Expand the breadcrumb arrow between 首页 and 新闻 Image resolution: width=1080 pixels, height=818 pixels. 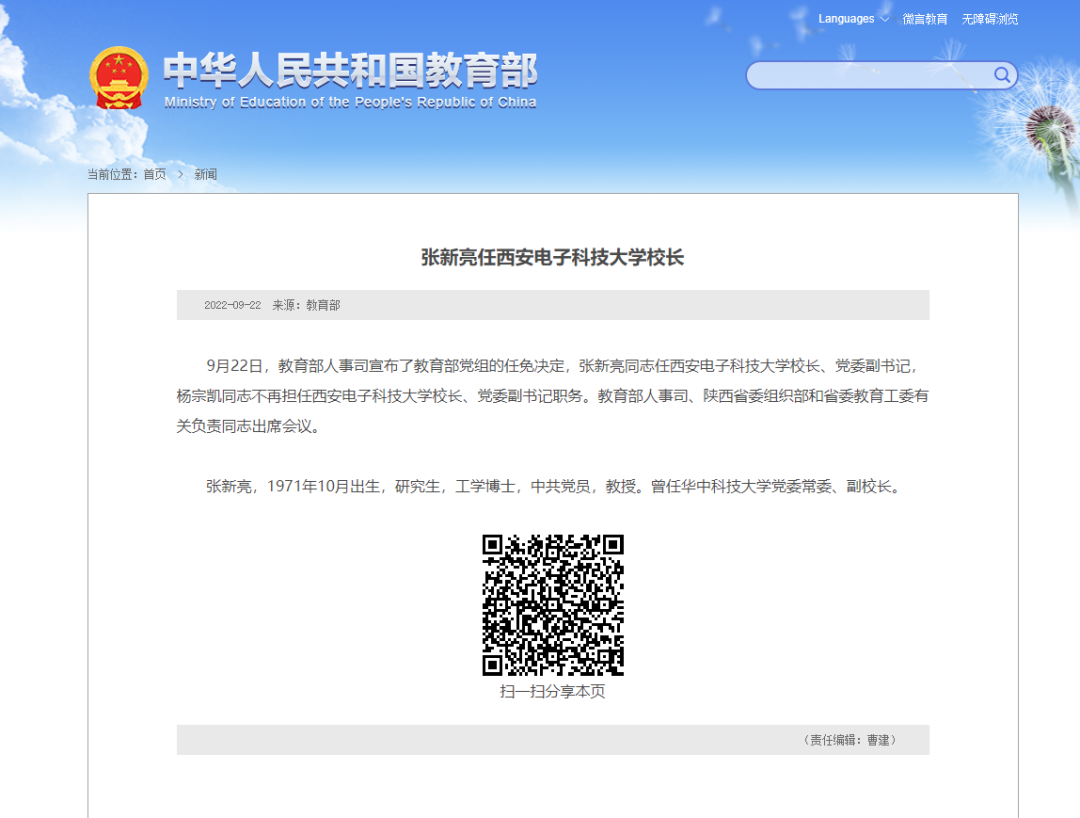coord(180,174)
